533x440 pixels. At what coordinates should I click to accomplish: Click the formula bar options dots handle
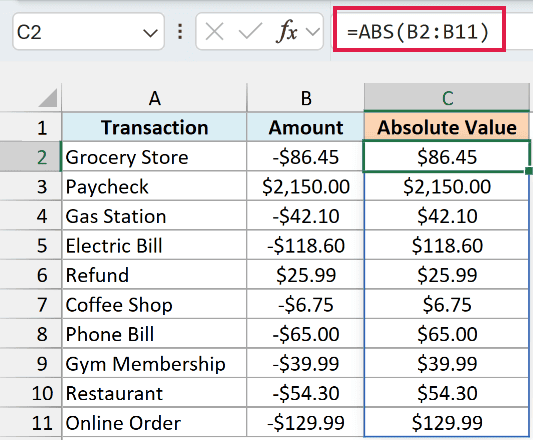[x=180, y=32]
